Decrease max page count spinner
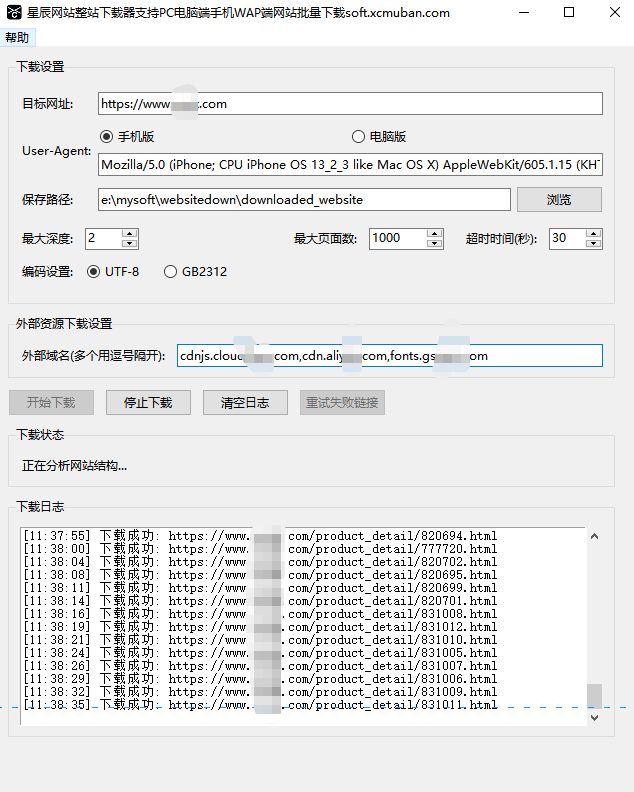Screen dimensions: 634x792 click(x=434, y=243)
